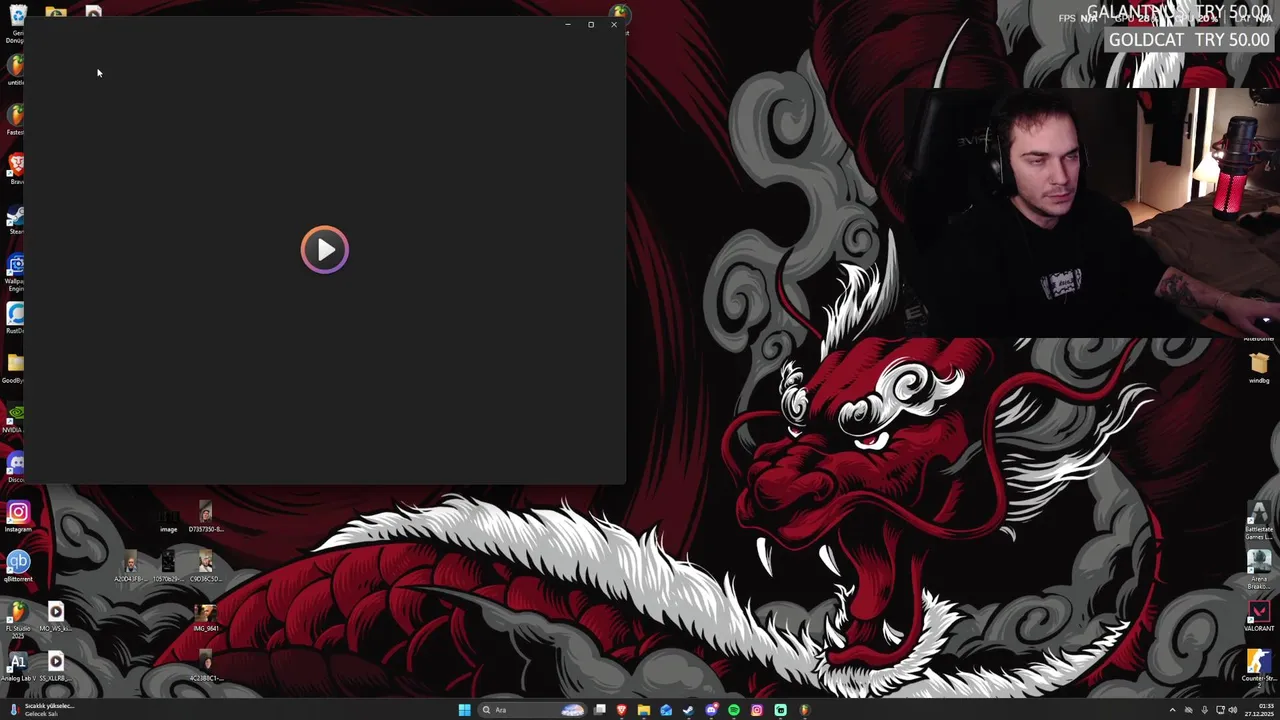
Task: Select the A20D43FB image file thumbnail
Action: coord(130,567)
